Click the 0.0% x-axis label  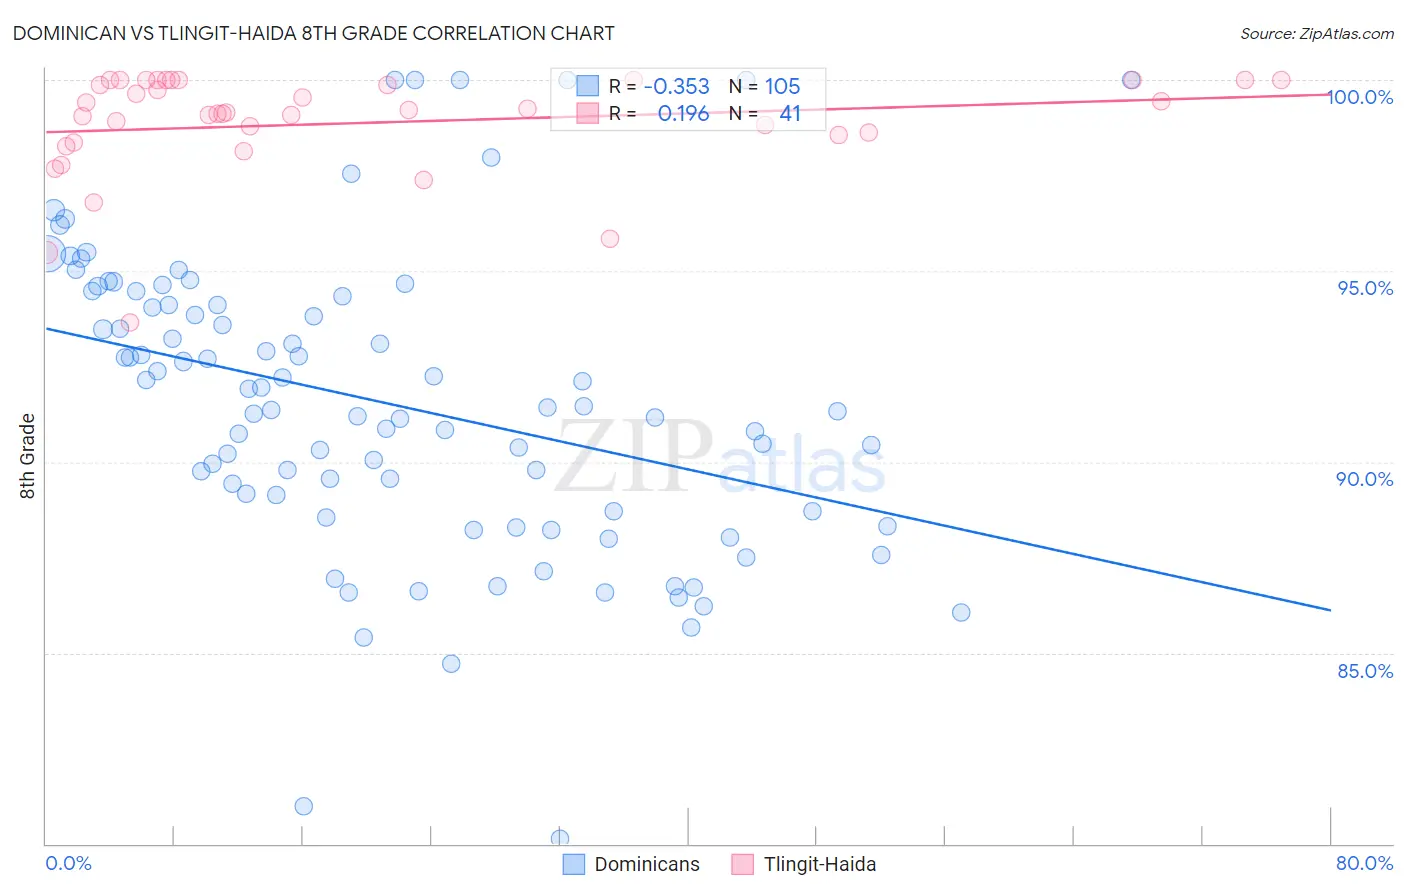[68, 863]
